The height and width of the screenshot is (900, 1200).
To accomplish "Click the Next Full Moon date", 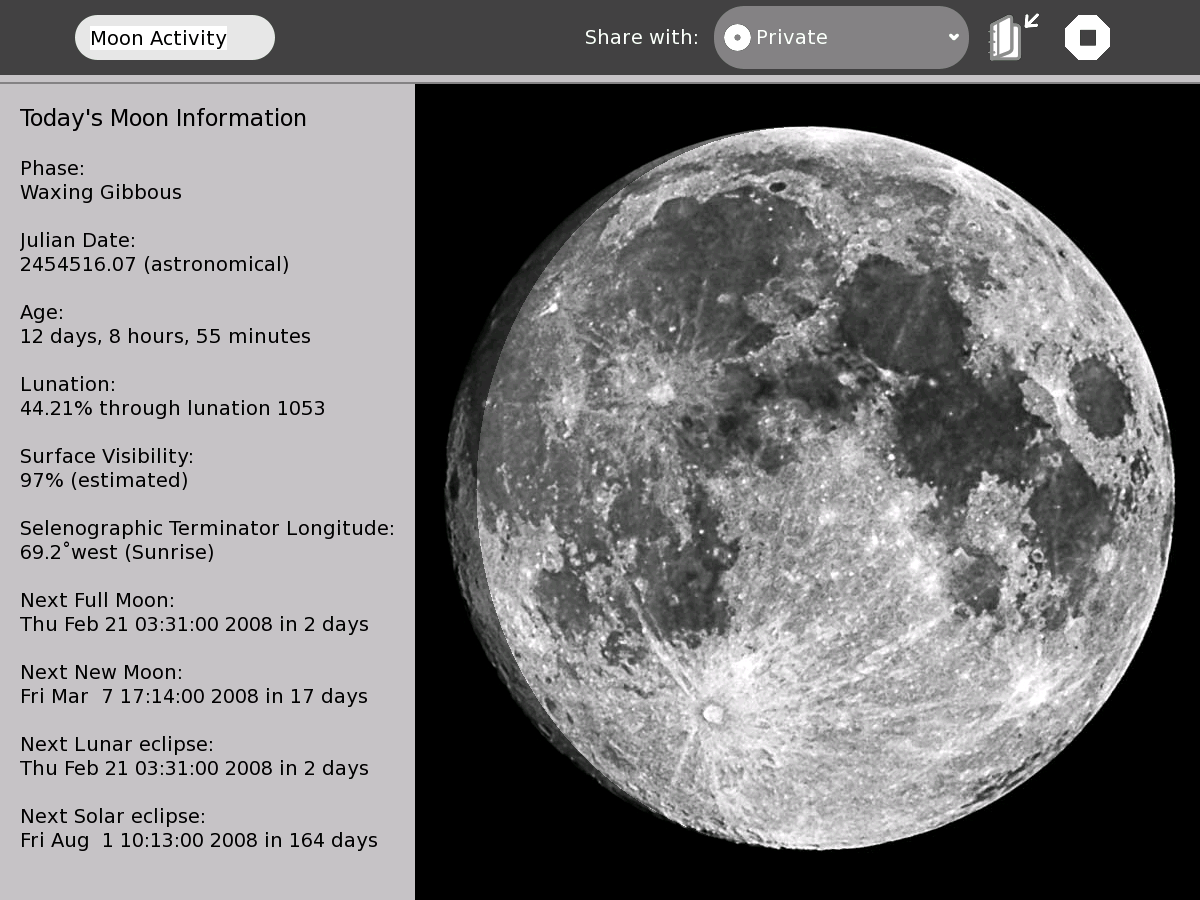I will 194,624.
